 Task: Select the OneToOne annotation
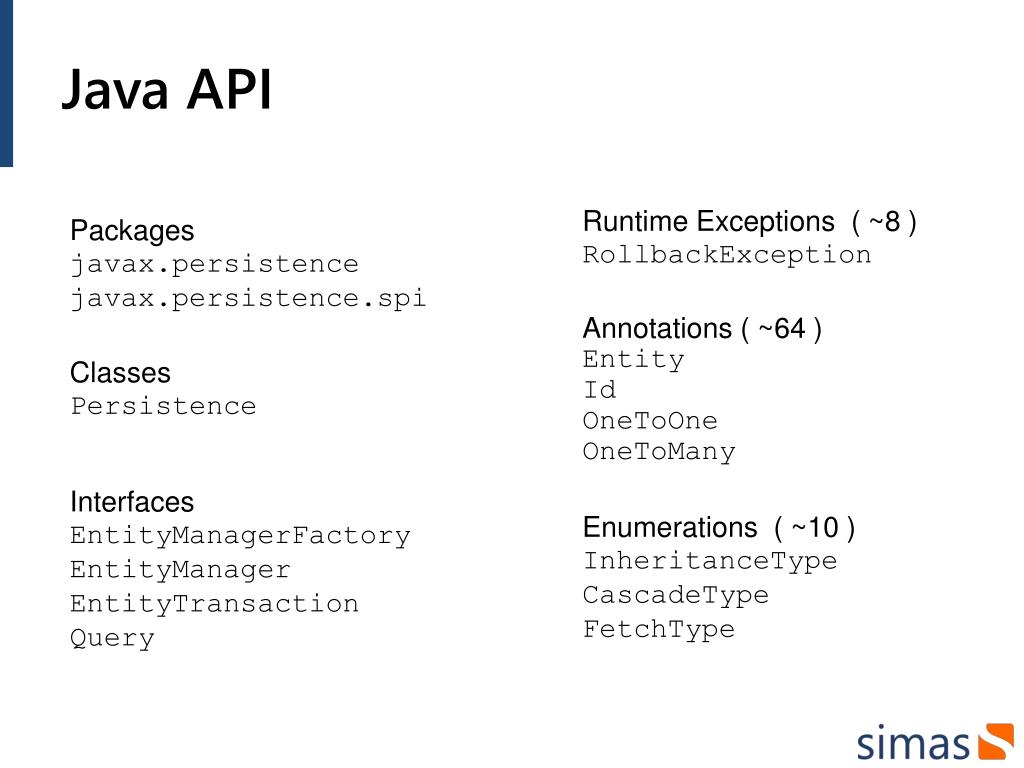650,421
